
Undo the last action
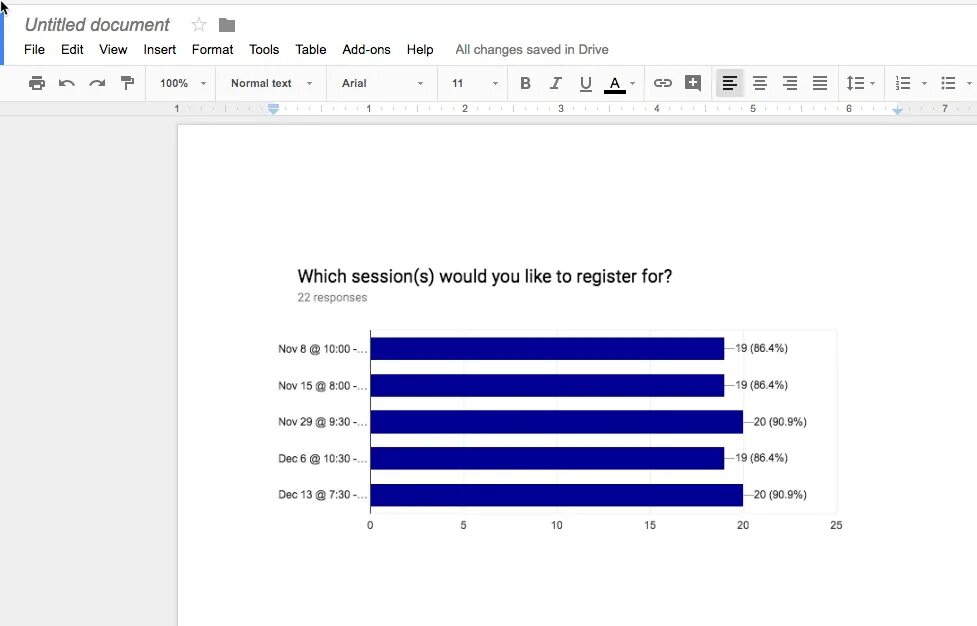pyautogui.click(x=67, y=83)
